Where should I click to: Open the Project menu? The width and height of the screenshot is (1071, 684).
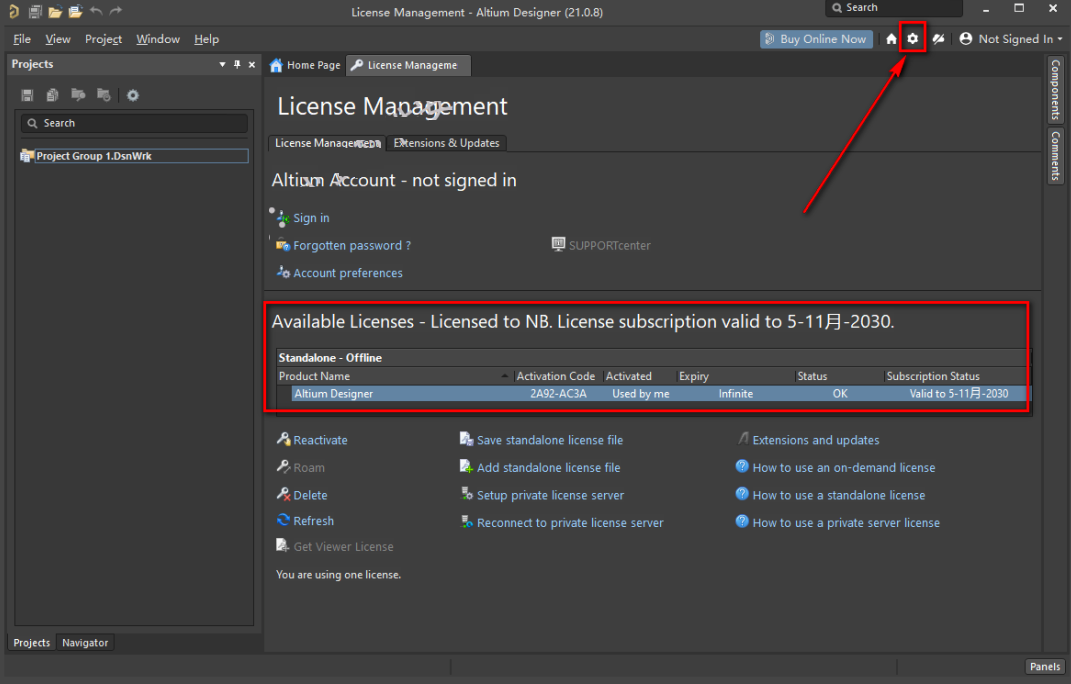click(x=103, y=39)
